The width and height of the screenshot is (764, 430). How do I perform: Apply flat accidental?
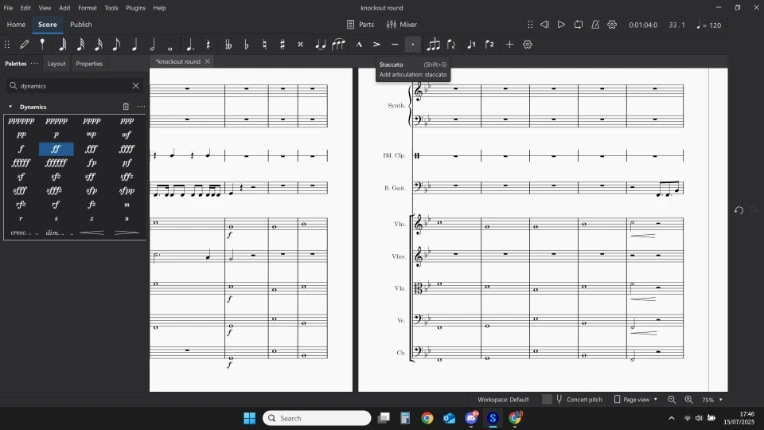(x=247, y=45)
